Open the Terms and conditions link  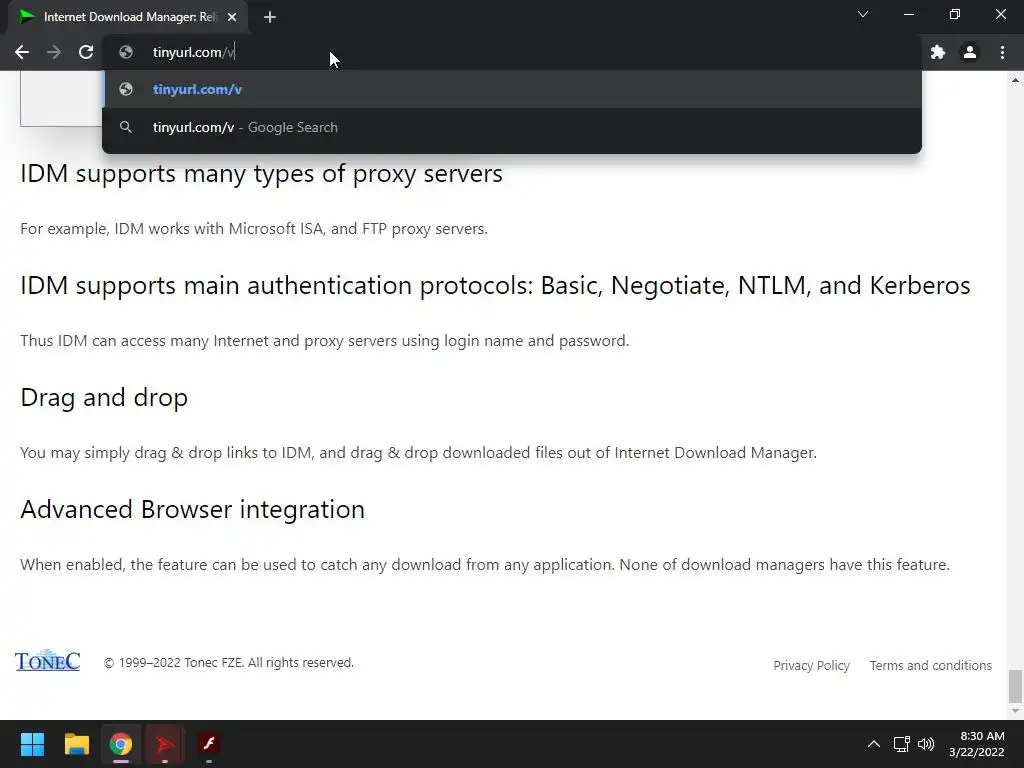tap(930, 665)
